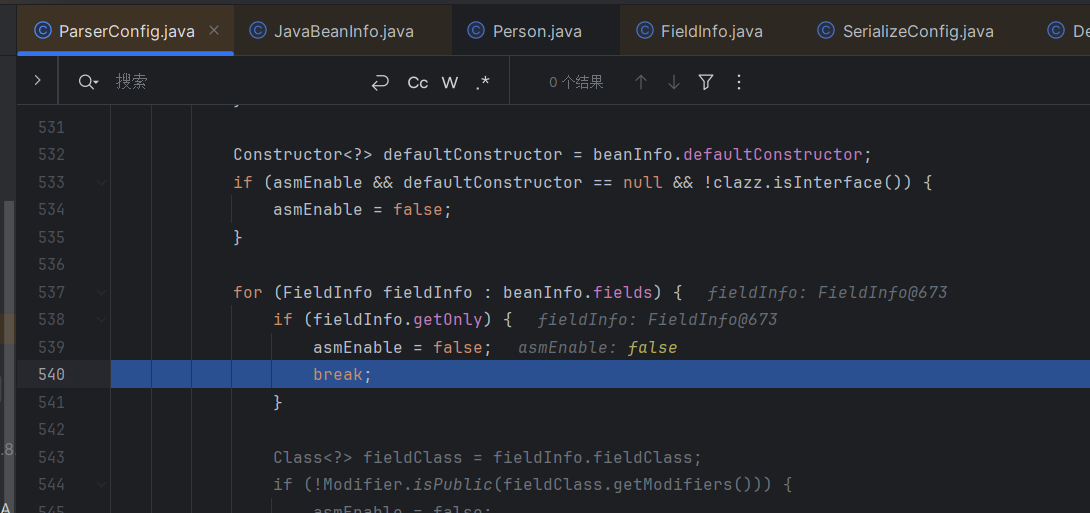The image size is (1090, 513).
Task: Click the defaultConstructor field reference on line 532
Action: [x=772, y=154]
